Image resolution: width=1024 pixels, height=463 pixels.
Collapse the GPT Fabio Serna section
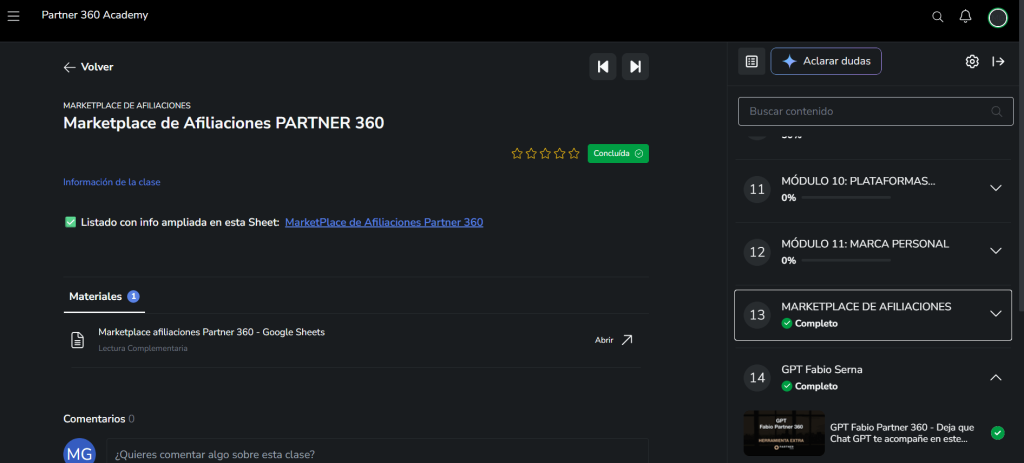[x=995, y=377]
